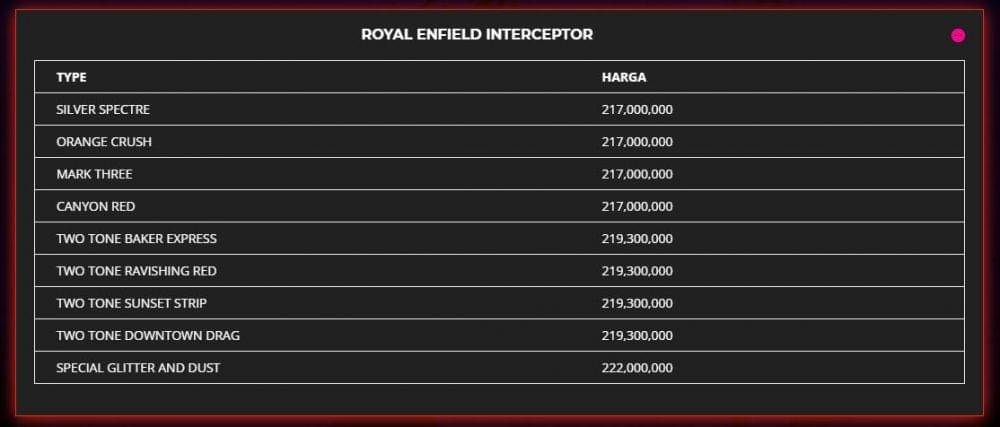Select the Orange Crush type cell
The width and height of the screenshot is (1000, 427).
104,142
